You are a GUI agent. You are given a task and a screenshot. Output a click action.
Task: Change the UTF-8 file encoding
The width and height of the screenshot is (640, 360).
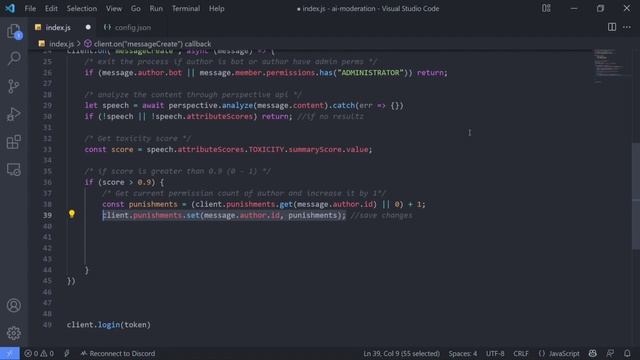495,353
